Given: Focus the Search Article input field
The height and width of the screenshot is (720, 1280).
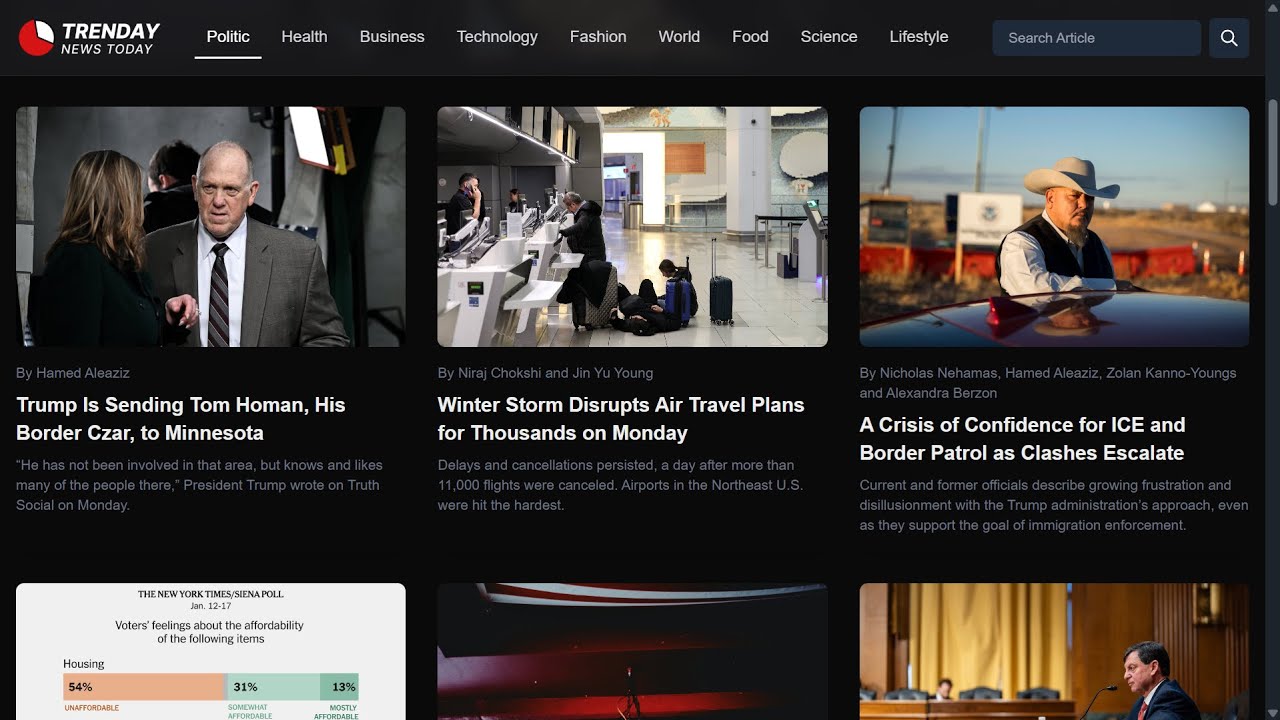Looking at the screenshot, I should 1097,38.
